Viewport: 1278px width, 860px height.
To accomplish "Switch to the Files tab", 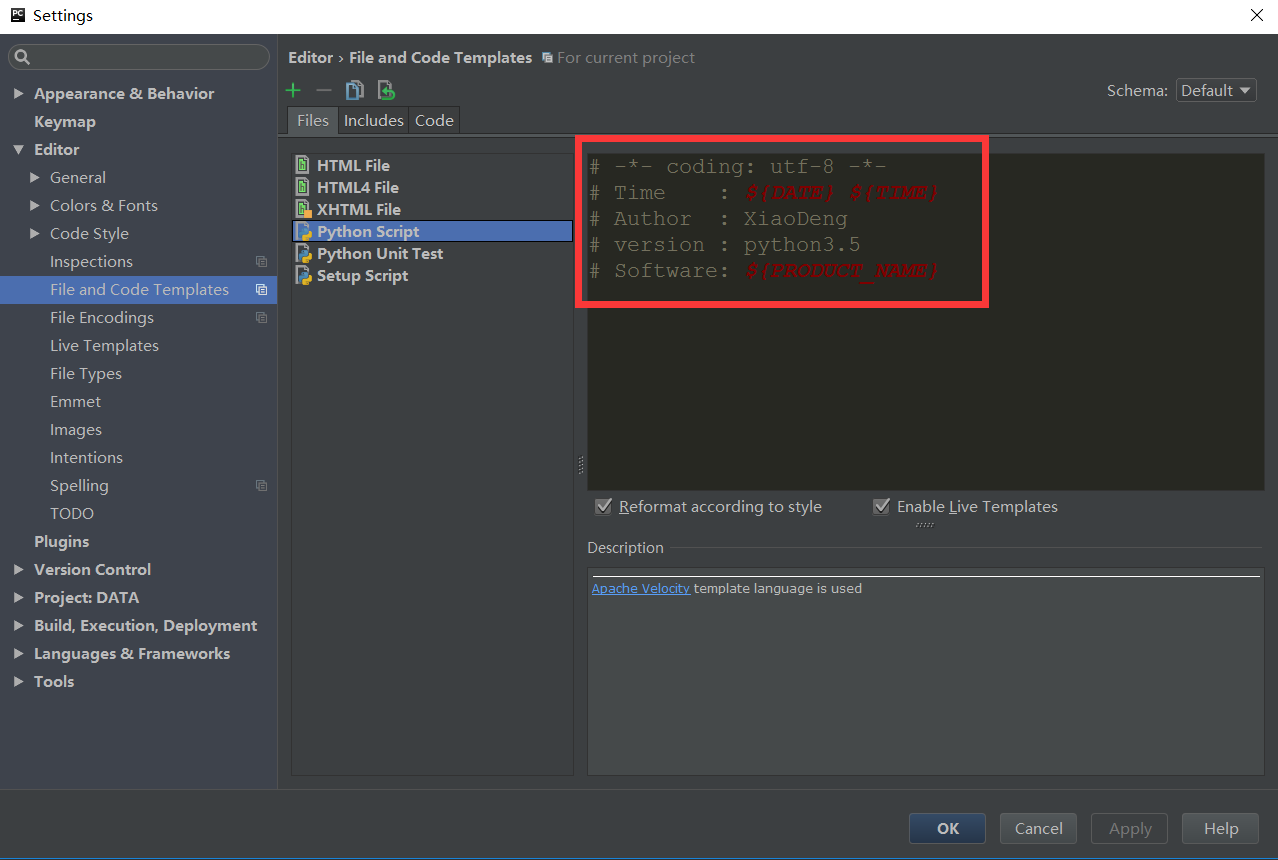I will 313,120.
